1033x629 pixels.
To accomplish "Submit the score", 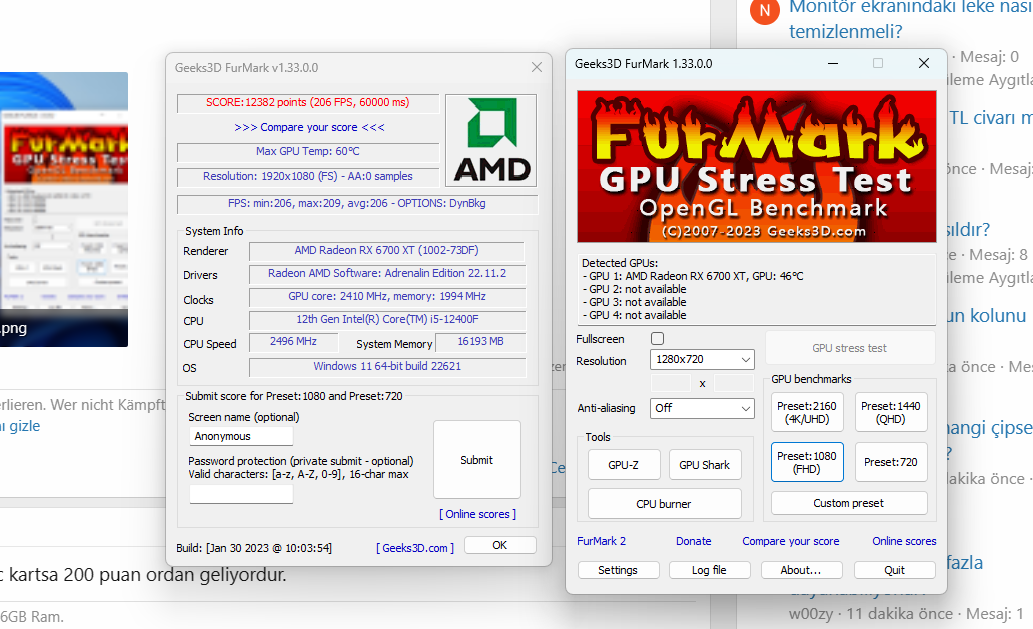I will point(476,460).
